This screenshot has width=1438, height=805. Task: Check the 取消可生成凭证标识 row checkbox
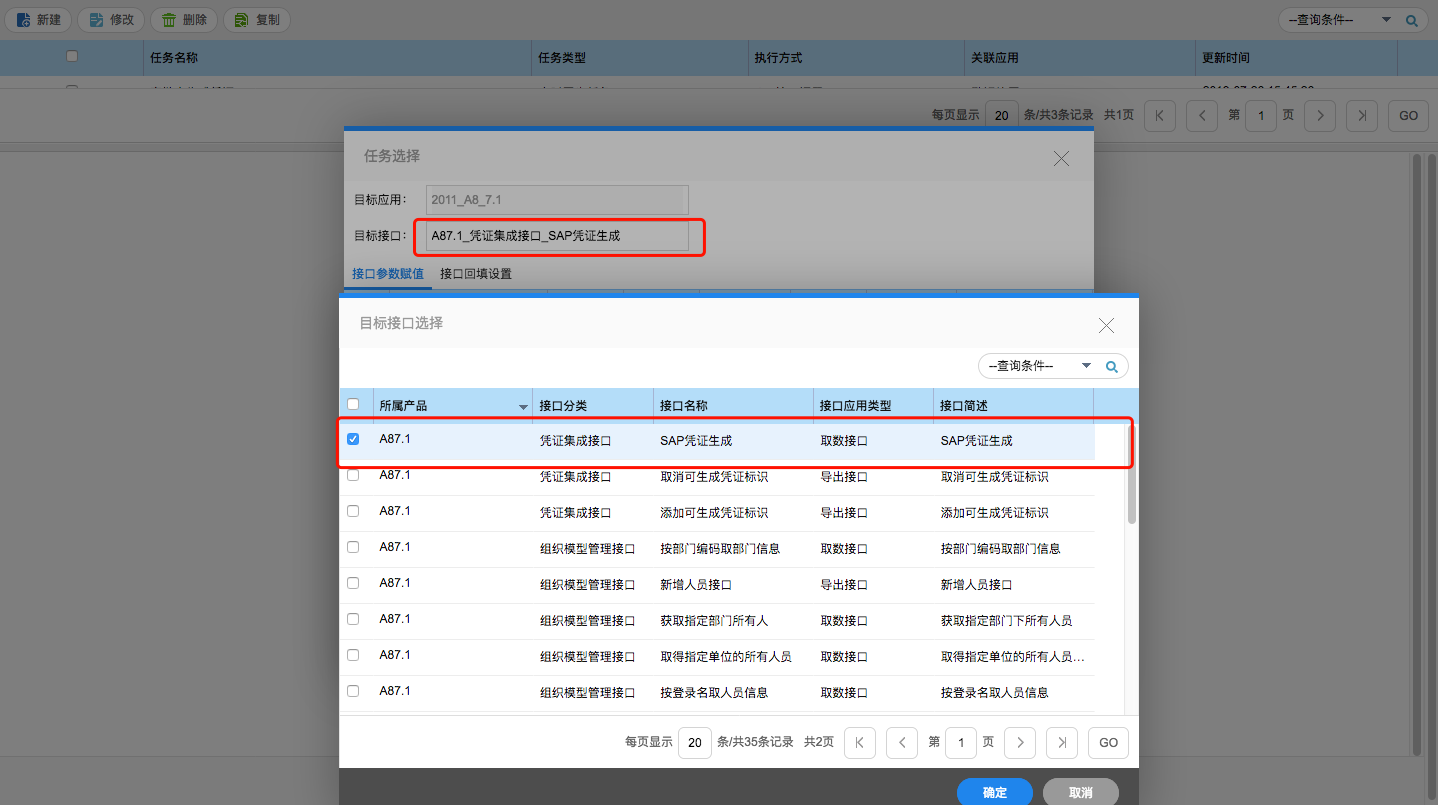(353, 475)
